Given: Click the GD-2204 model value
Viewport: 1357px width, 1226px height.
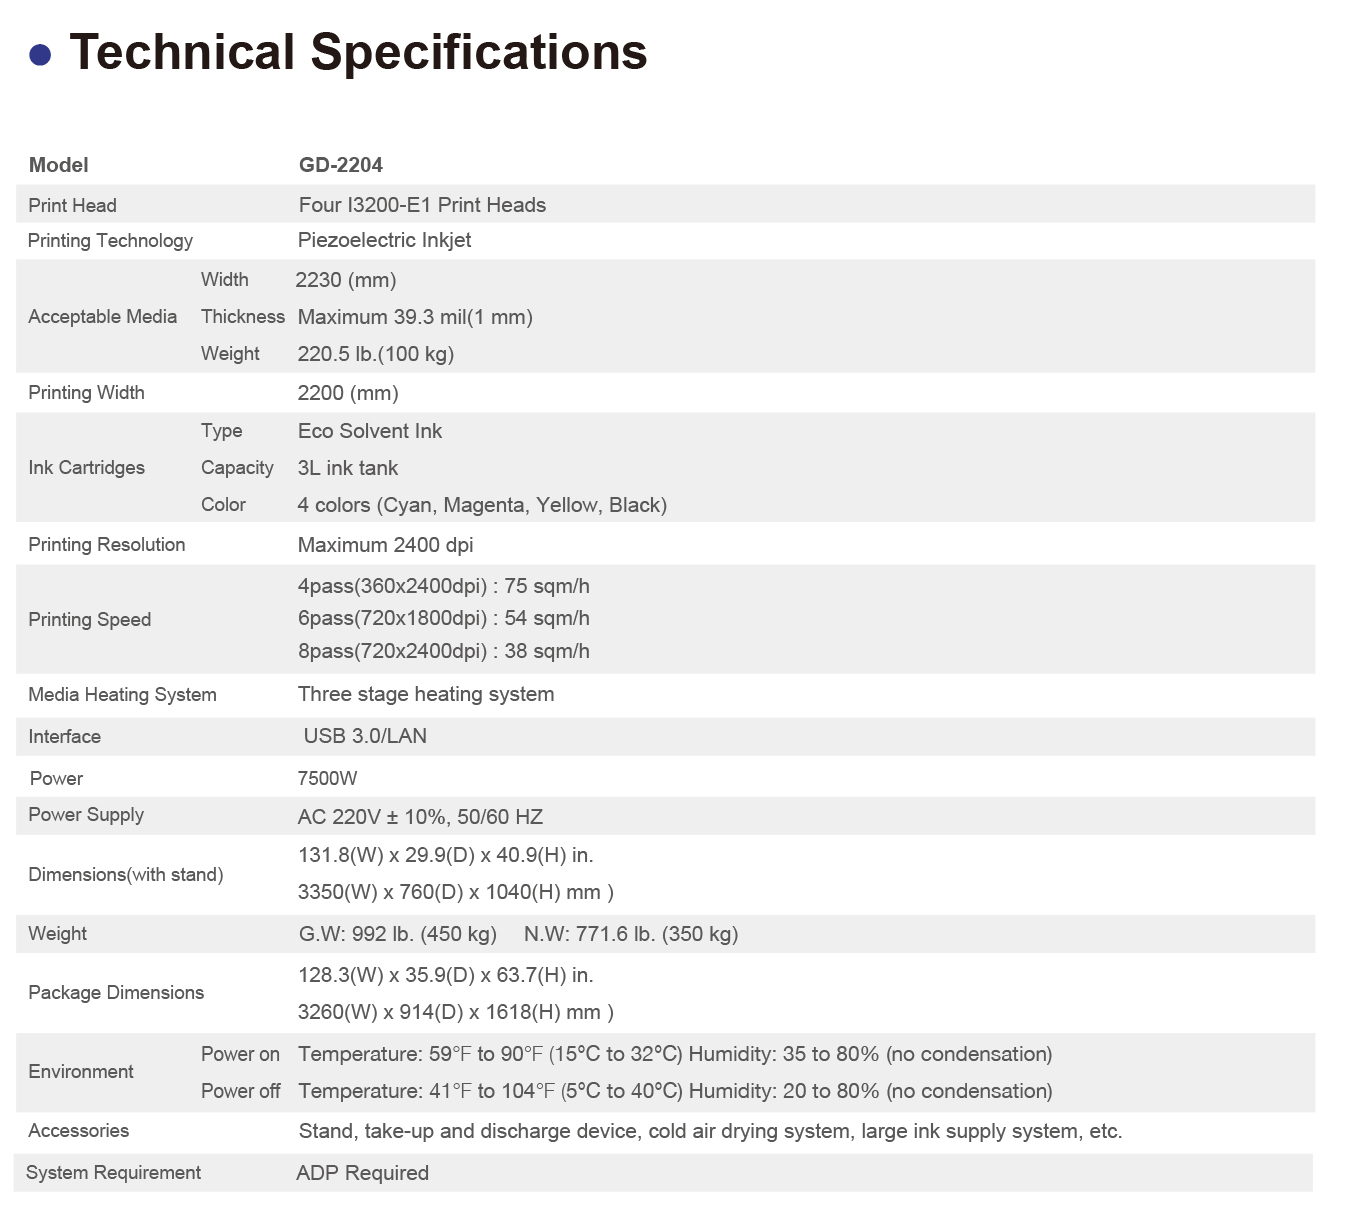Looking at the screenshot, I should tap(341, 165).
